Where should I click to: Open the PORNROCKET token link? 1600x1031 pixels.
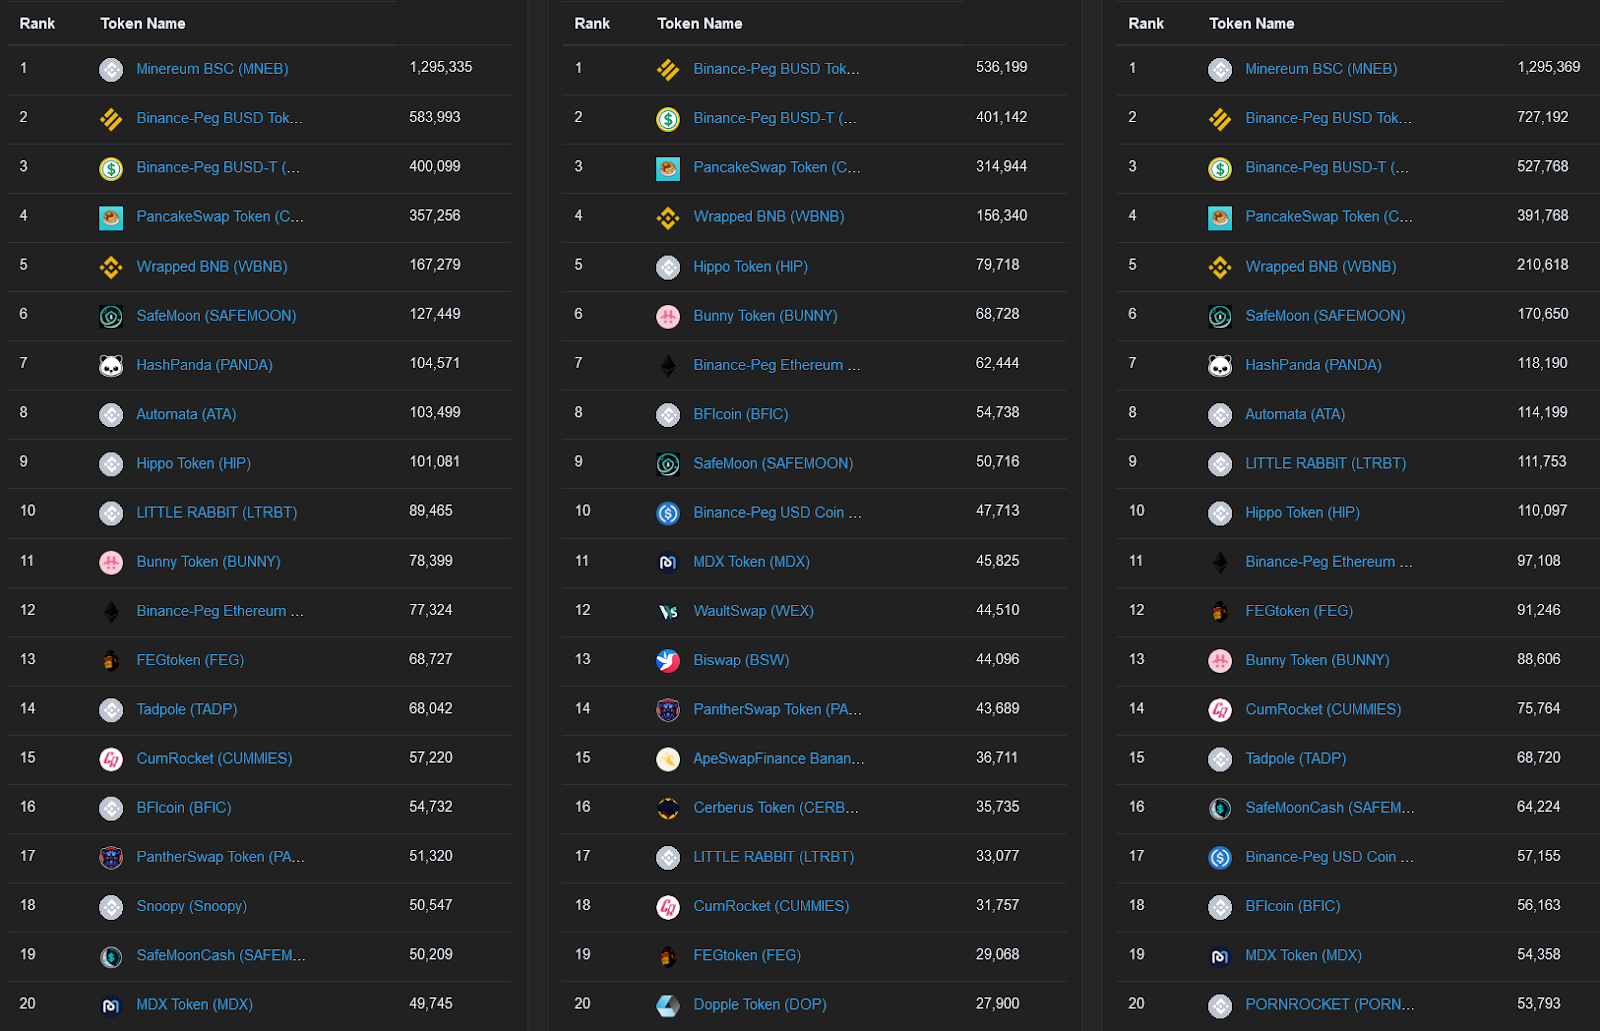tap(1329, 1004)
